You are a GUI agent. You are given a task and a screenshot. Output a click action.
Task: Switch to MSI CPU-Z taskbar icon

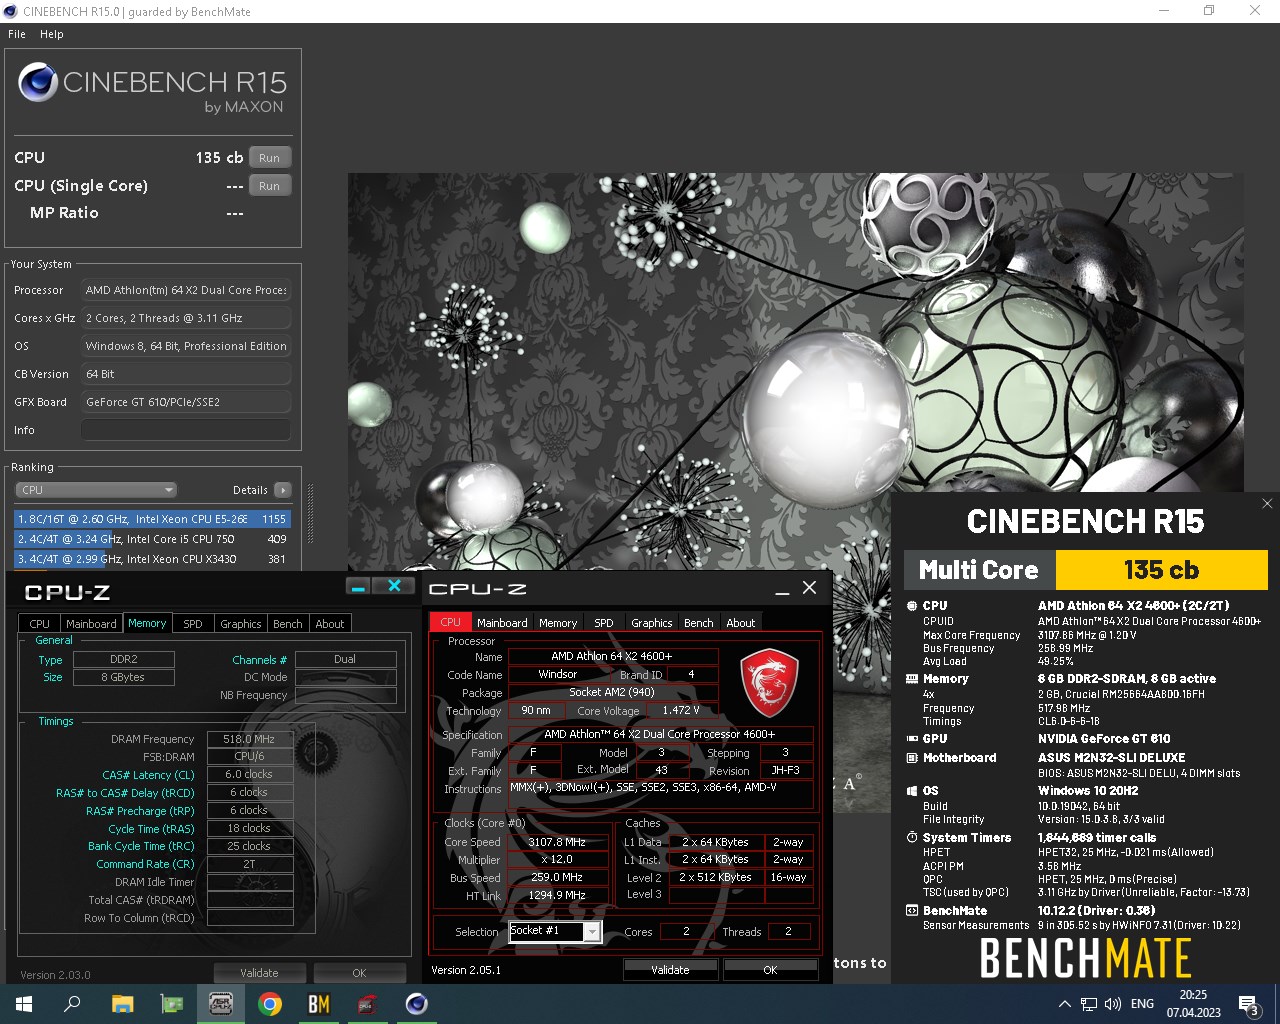click(x=368, y=1004)
